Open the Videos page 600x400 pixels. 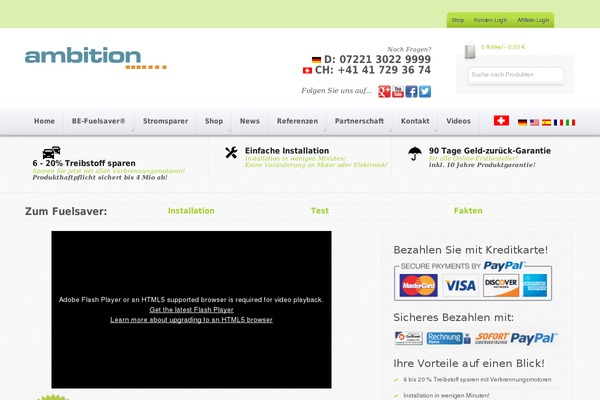pyautogui.click(x=458, y=121)
